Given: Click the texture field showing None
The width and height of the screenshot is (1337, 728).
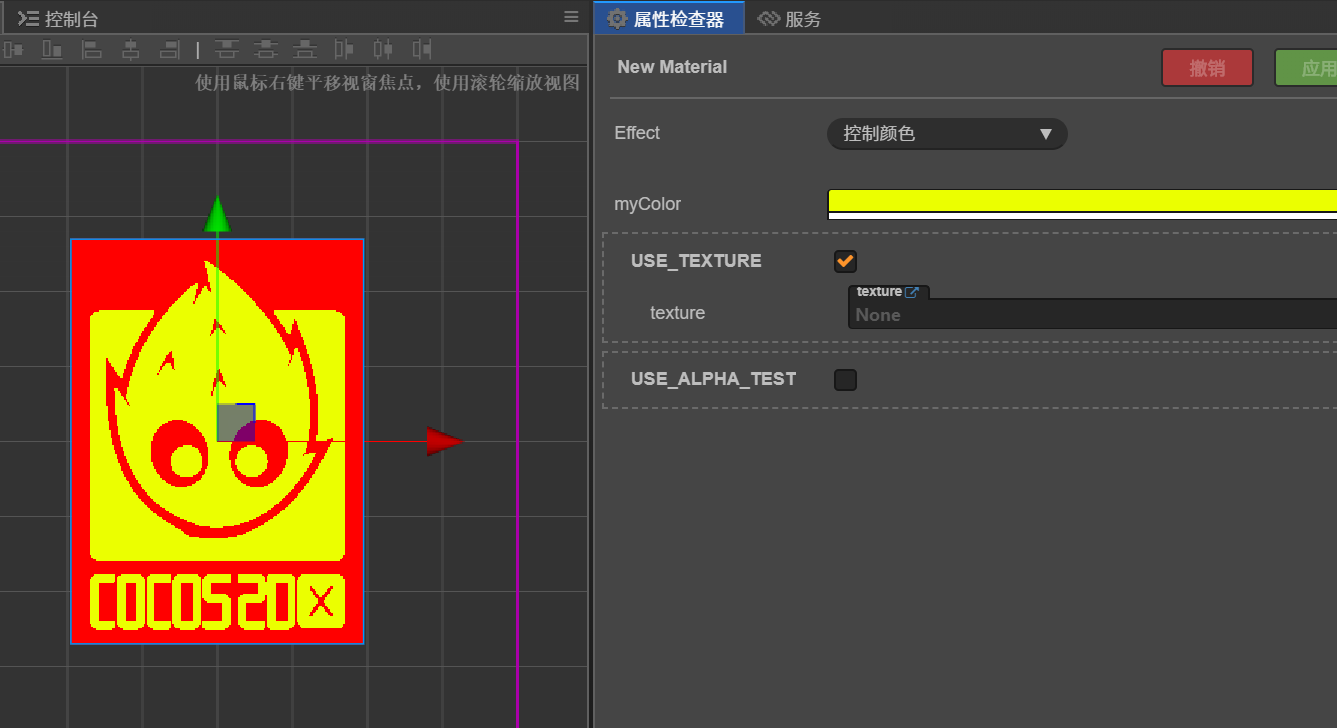Looking at the screenshot, I should [1092, 314].
